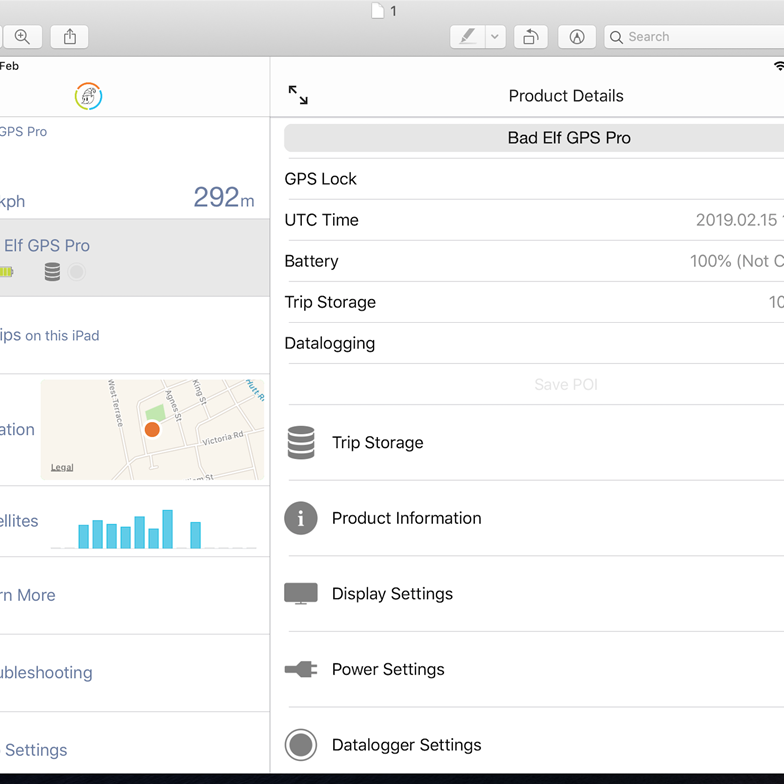Click the Rotate toolbar button
This screenshot has width=784, height=784.
pos(530,37)
